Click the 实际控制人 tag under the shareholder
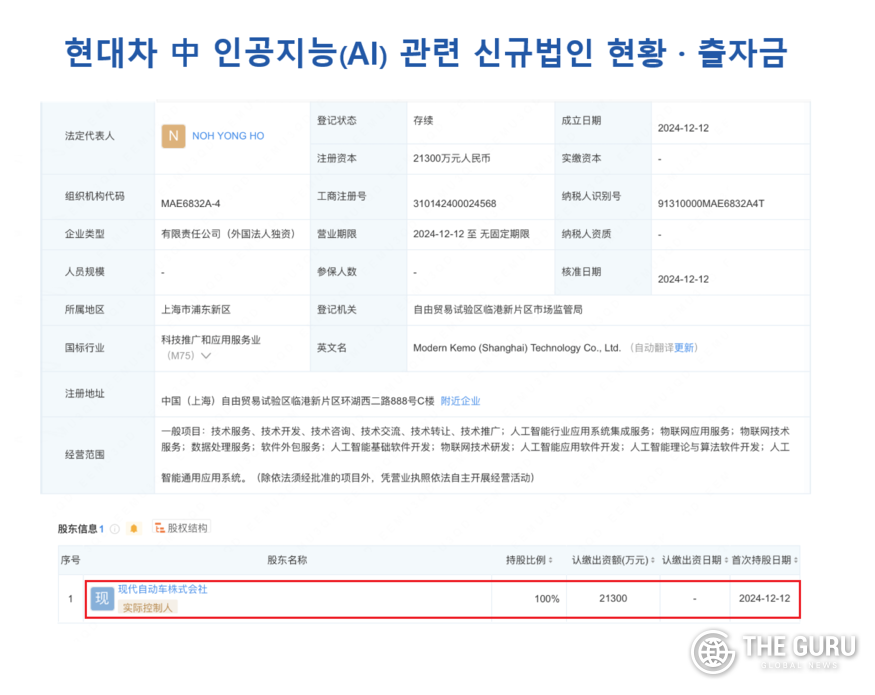 pyautogui.click(x=147, y=607)
